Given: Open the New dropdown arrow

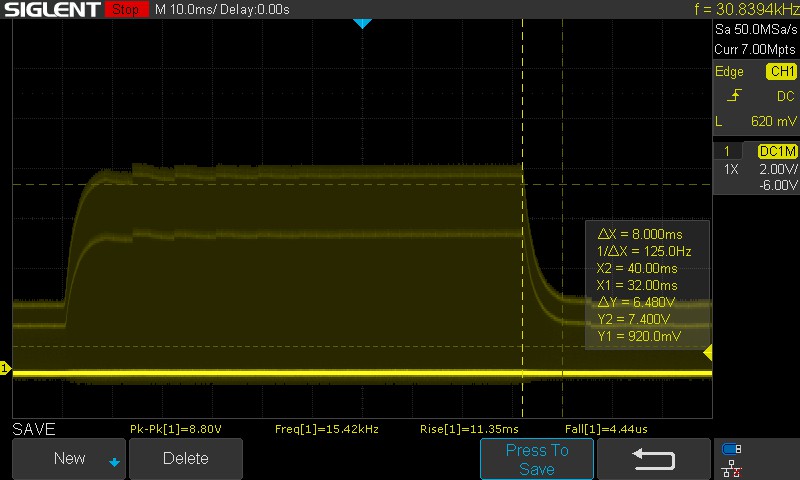Looking at the screenshot, I should click(x=114, y=461).
